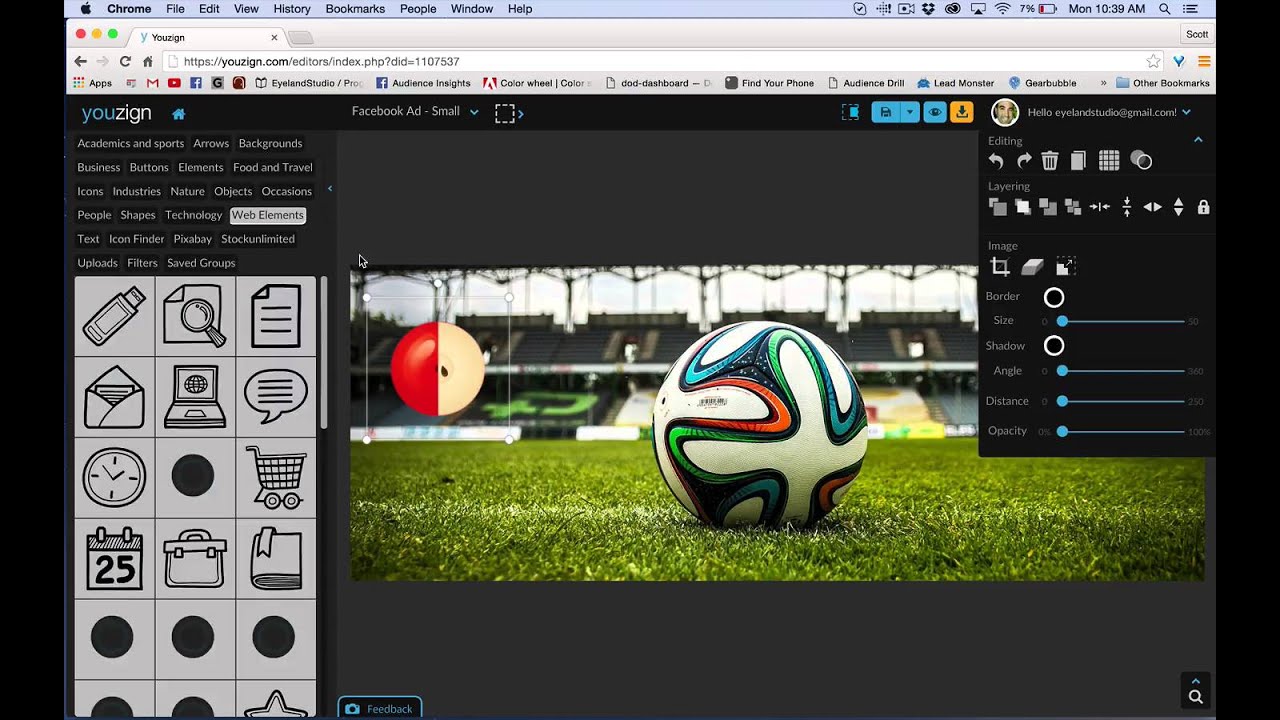Redo the last edit
Screen dimensions: 1280x720
[1024, 161]
